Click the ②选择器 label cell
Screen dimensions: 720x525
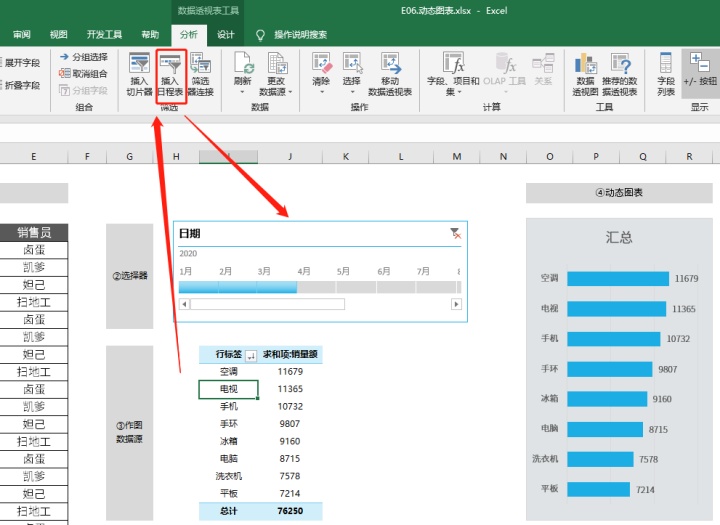click(130, 276)
